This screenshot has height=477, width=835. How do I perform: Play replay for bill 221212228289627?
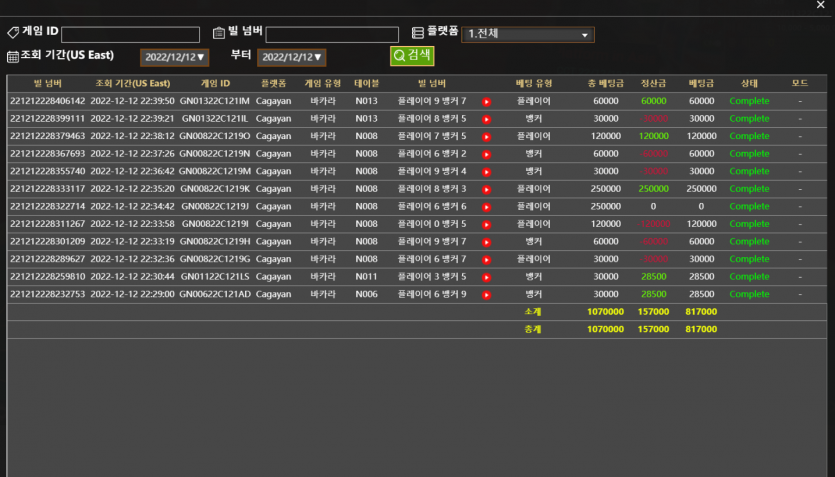486,260
